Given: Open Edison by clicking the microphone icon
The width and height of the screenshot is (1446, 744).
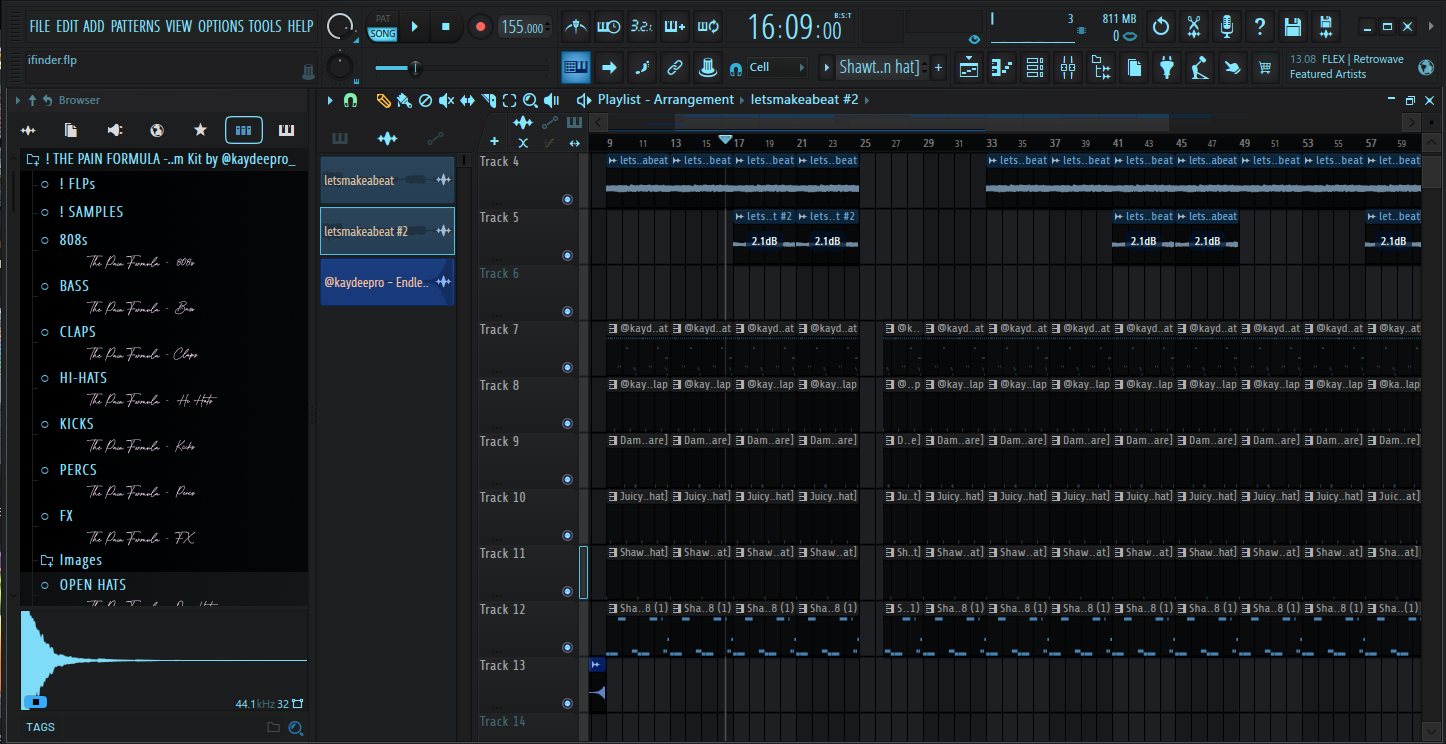Looking at the screenshot, I should 1226,25.
